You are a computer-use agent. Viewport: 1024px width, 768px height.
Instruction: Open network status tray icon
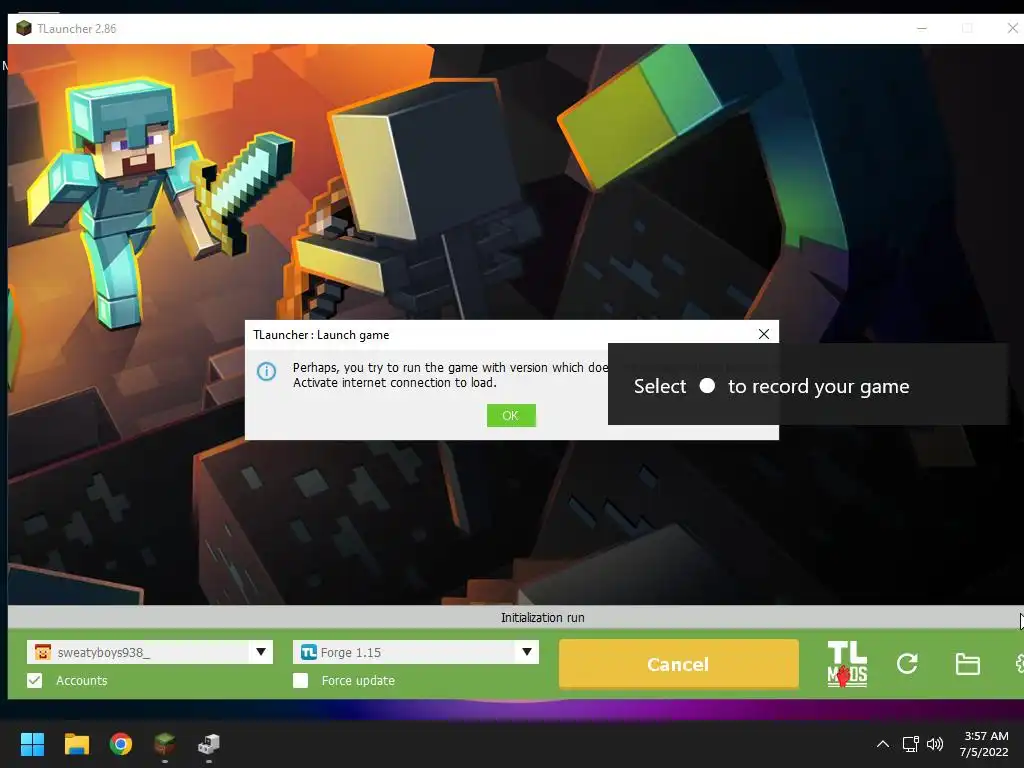coord(910,744)
